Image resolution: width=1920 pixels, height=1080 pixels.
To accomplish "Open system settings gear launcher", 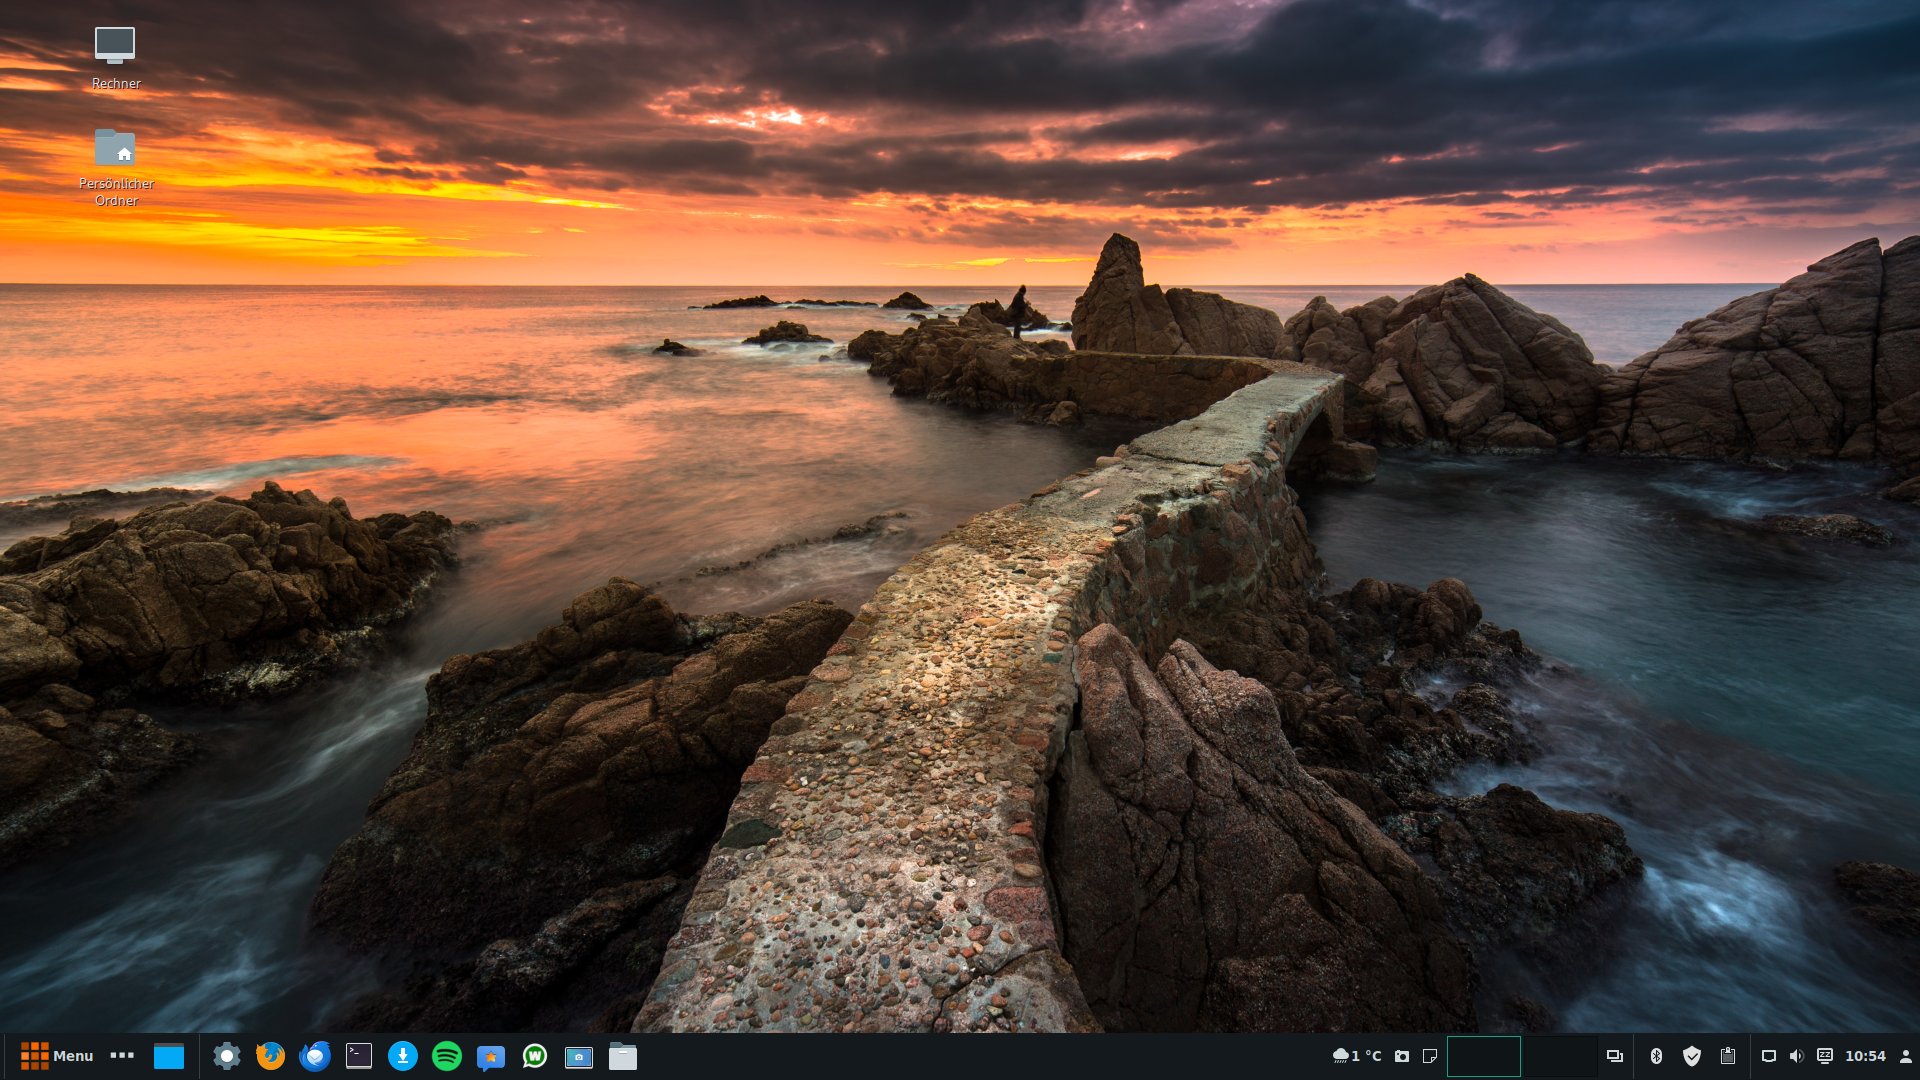I will pyautogui.click(x=227, y=1056).
